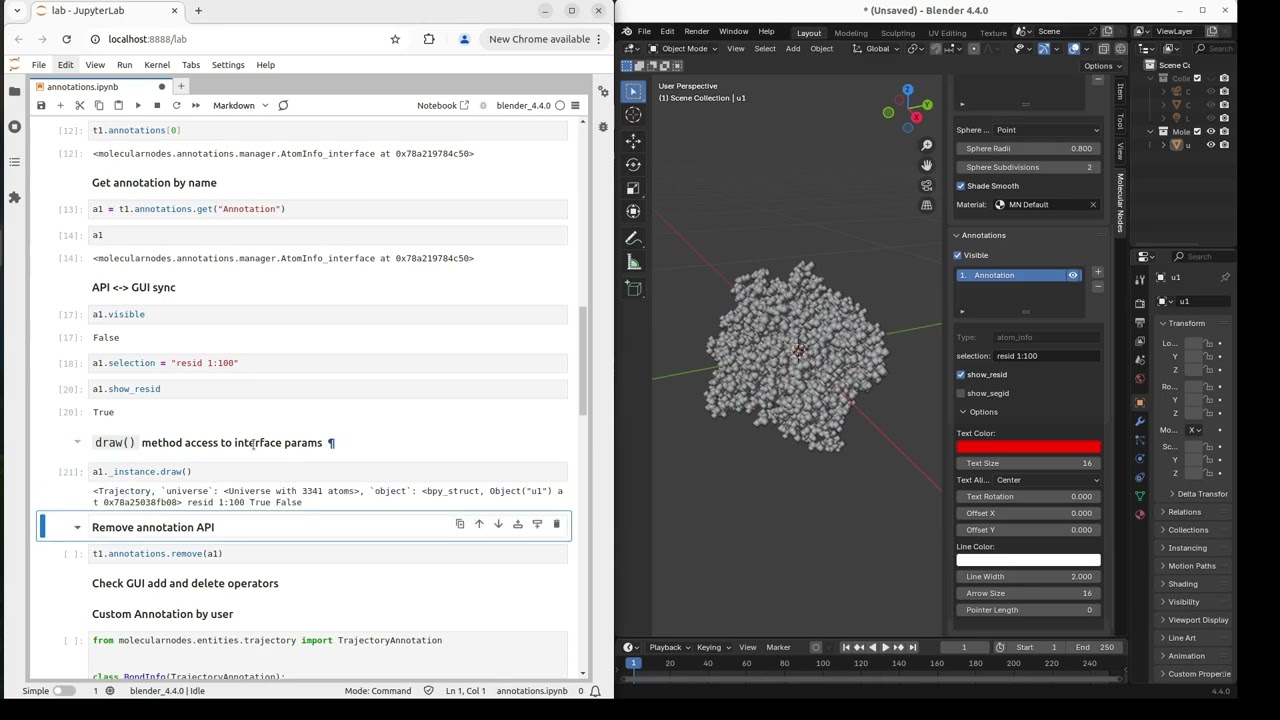Reload the page in Chrome
Screen dimensions: 1280x720
(66, 39)
